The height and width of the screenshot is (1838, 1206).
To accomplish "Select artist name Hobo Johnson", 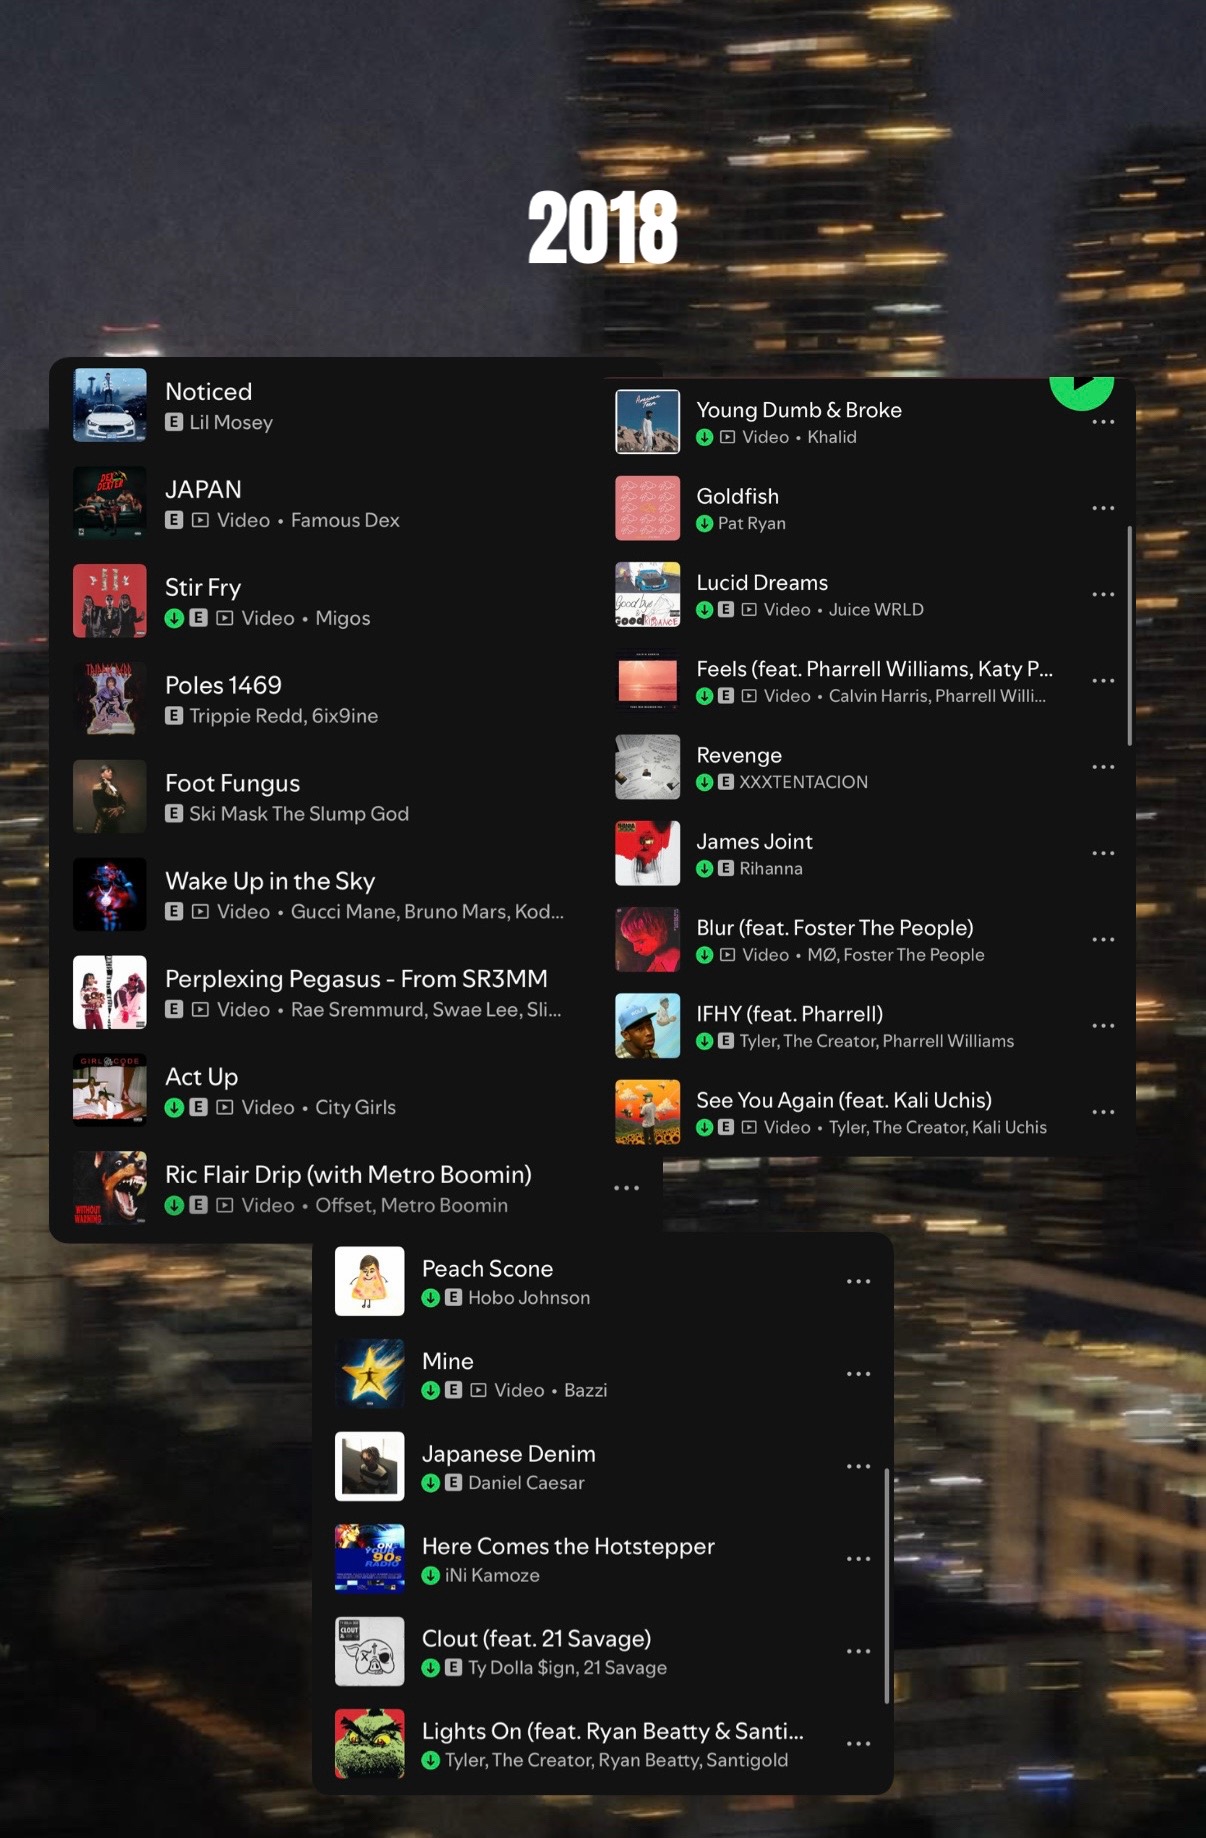I will click(529, 1298).
